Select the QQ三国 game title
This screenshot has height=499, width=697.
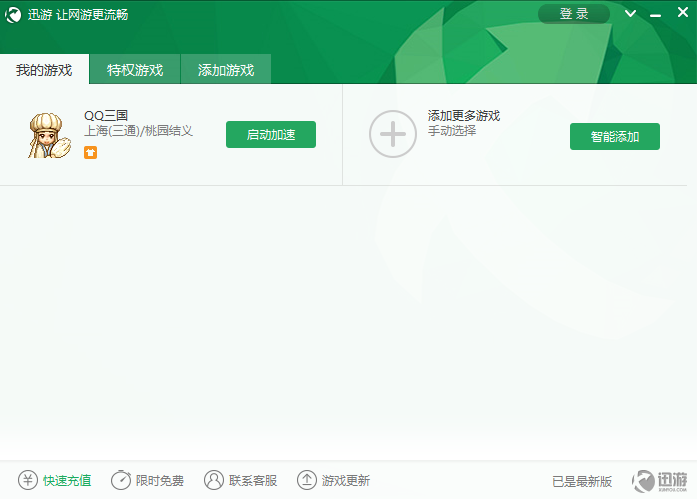click(106, 116)
